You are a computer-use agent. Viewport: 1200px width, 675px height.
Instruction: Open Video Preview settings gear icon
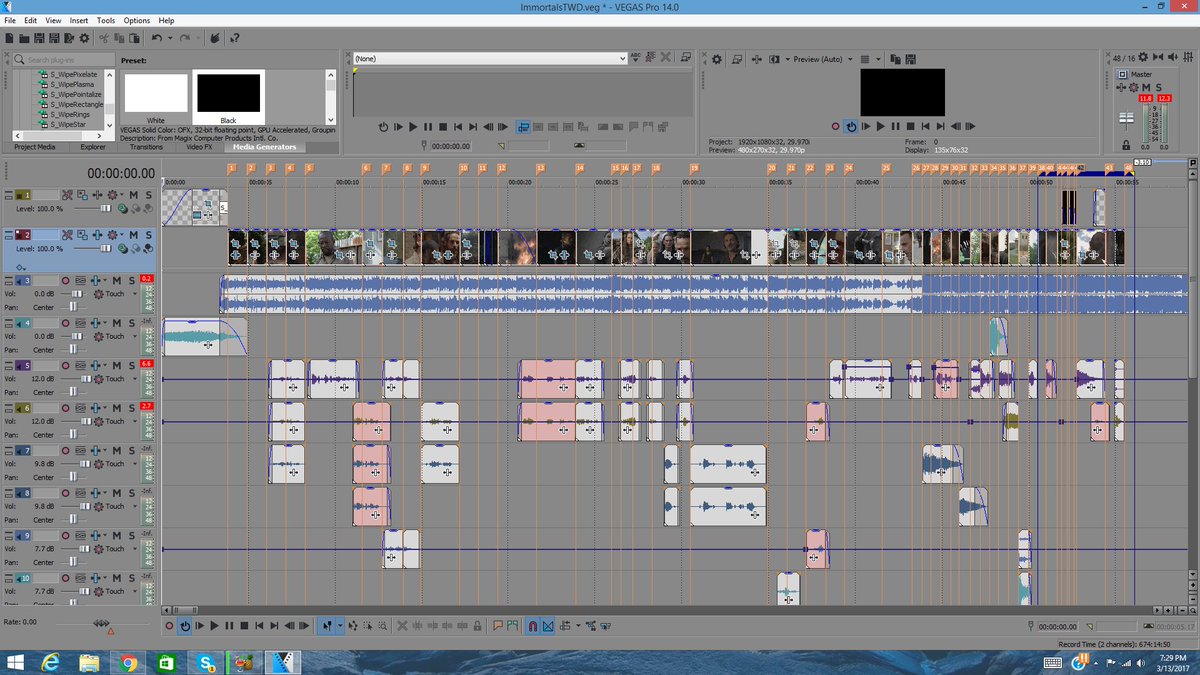point(717,59)
